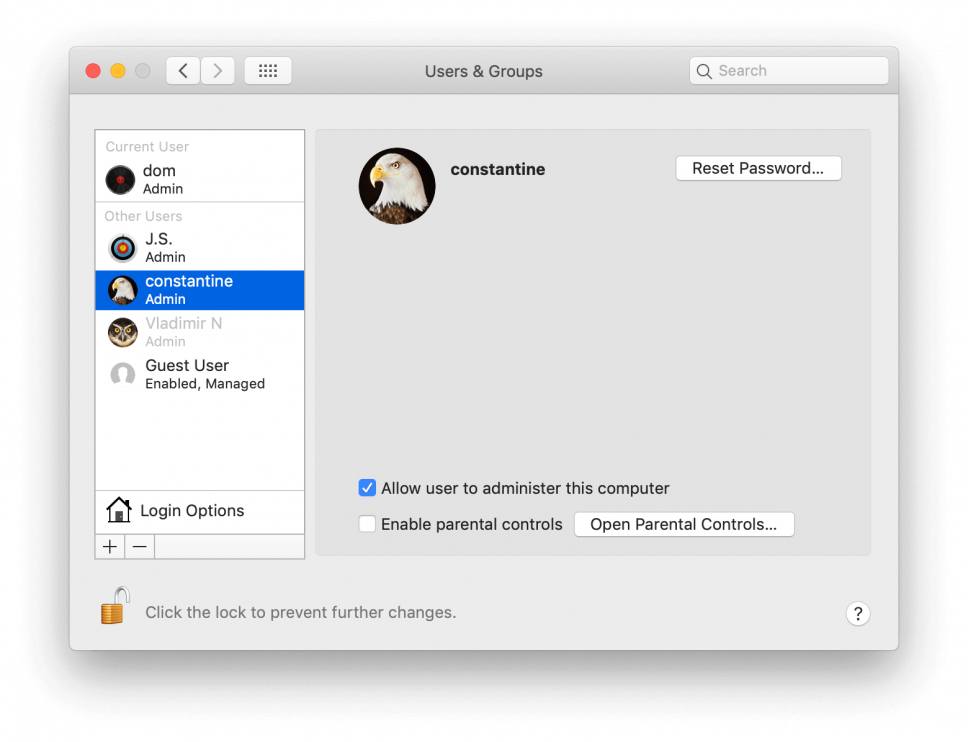This screenshot has width=968, height=742.
Task: Open Login Options via the house icon
Action: point(118,510)
